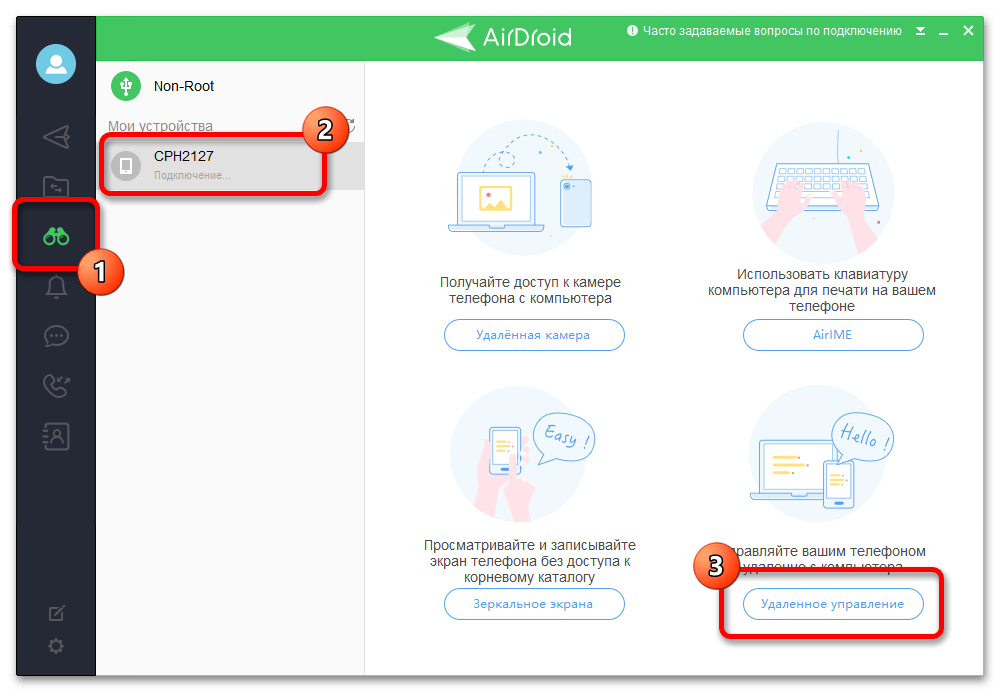The width and height of the screenshot is (1000, 692).
Task: Click the Удаленное управление button
Action: [833, 604]
